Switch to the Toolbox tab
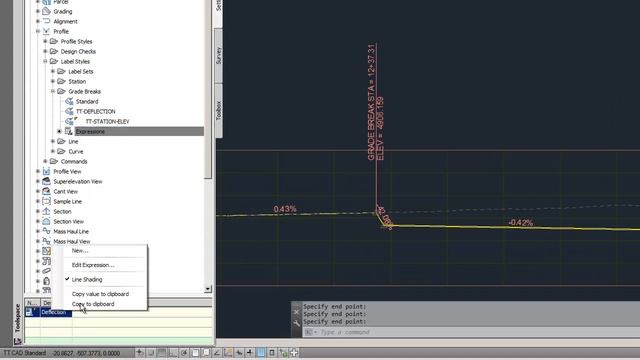The width and height of the screenshot is (640, 360). click(x=218, y=110)
